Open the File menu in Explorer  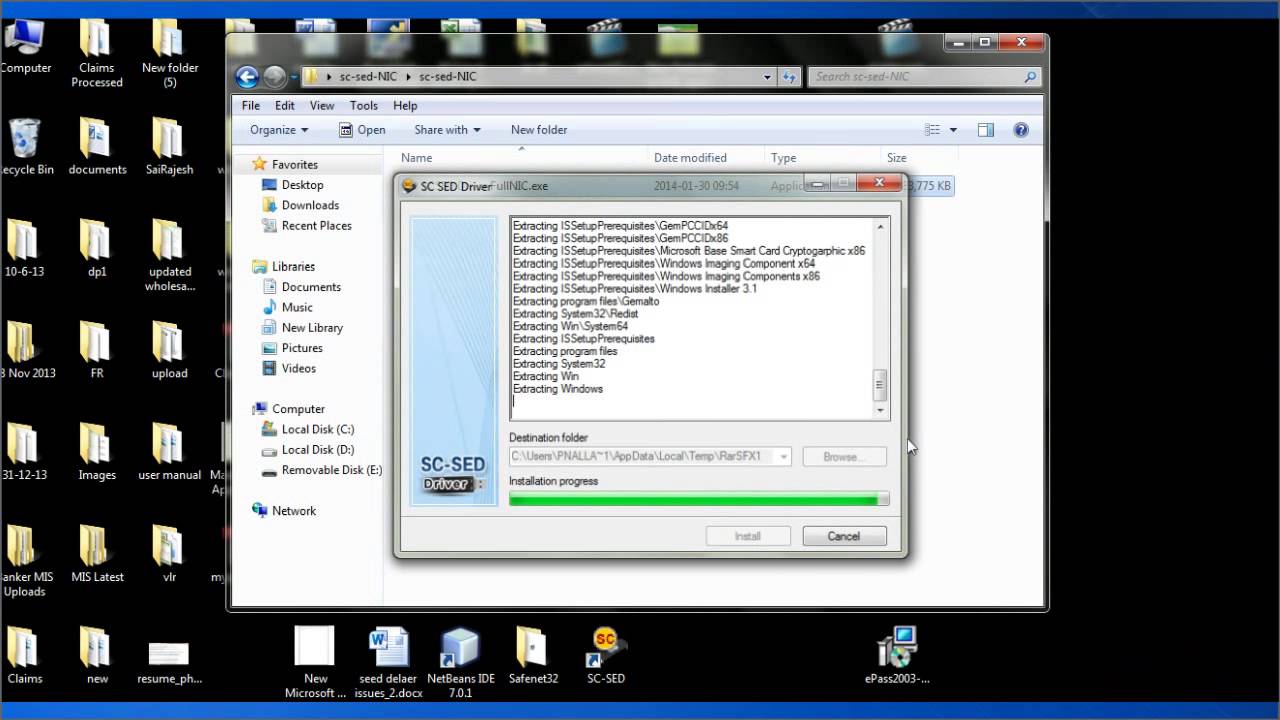point(251,105)
